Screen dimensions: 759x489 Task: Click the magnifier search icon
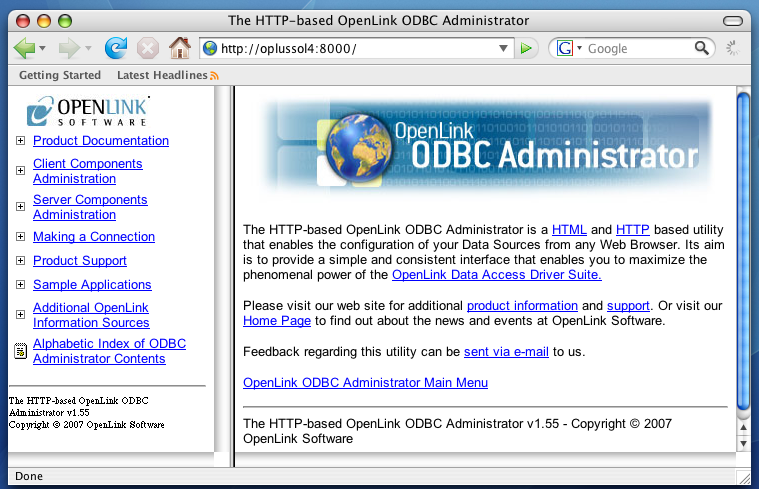point(701,48)
